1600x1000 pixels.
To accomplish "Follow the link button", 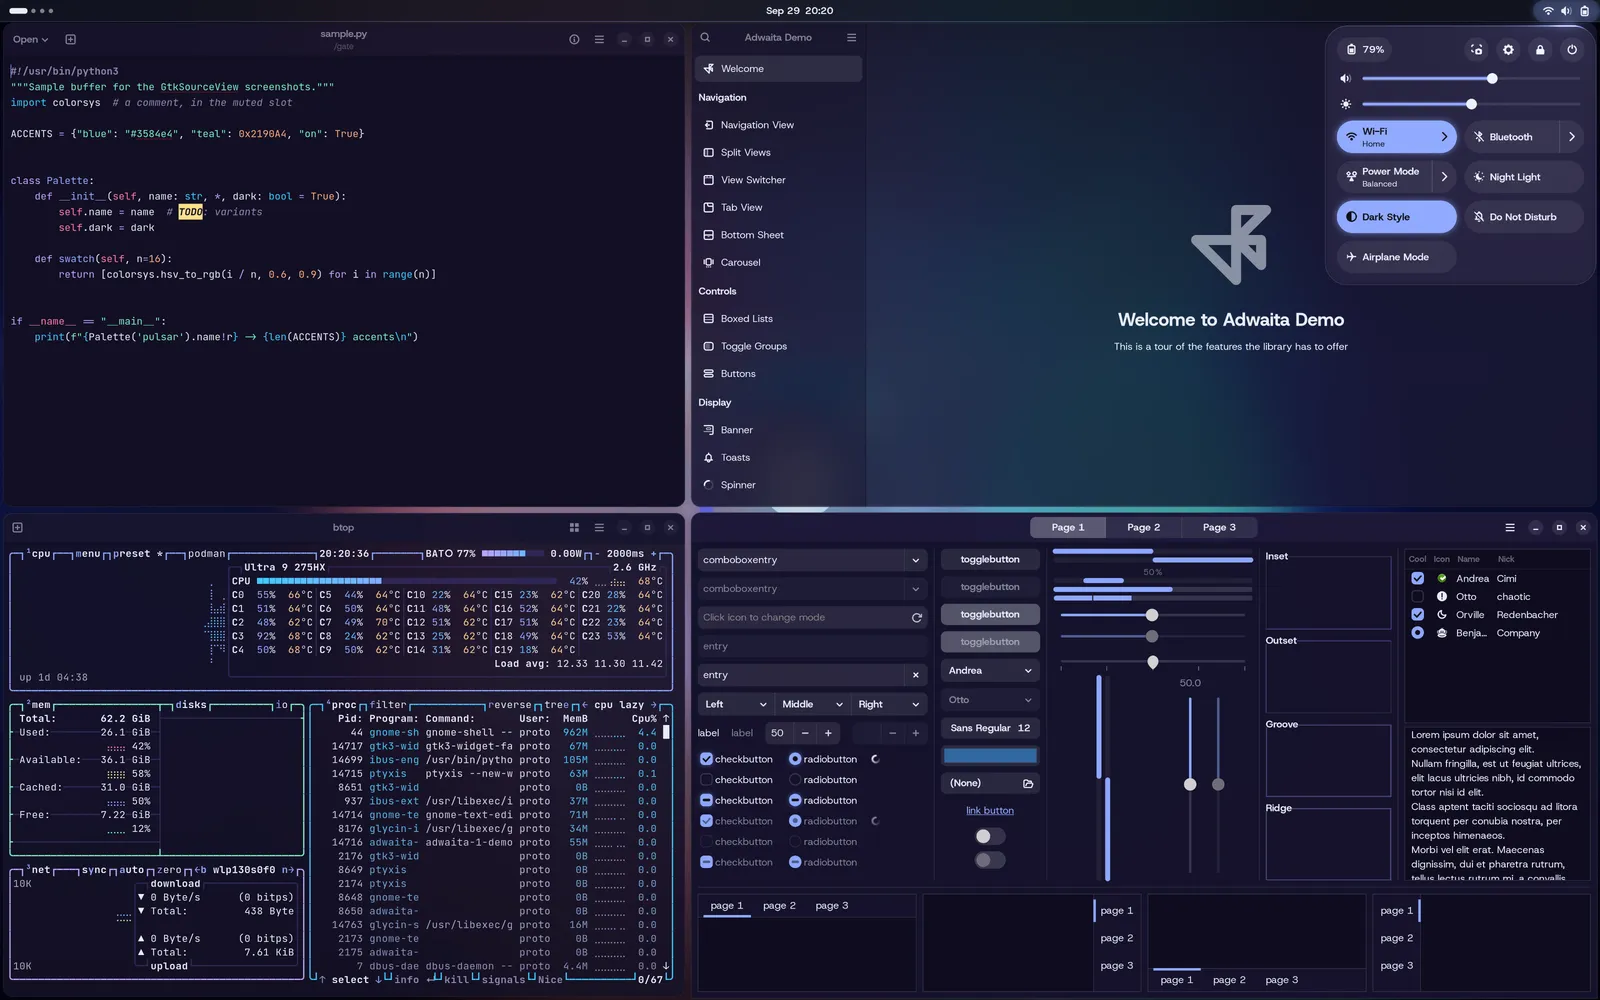I will click(990, 811).
